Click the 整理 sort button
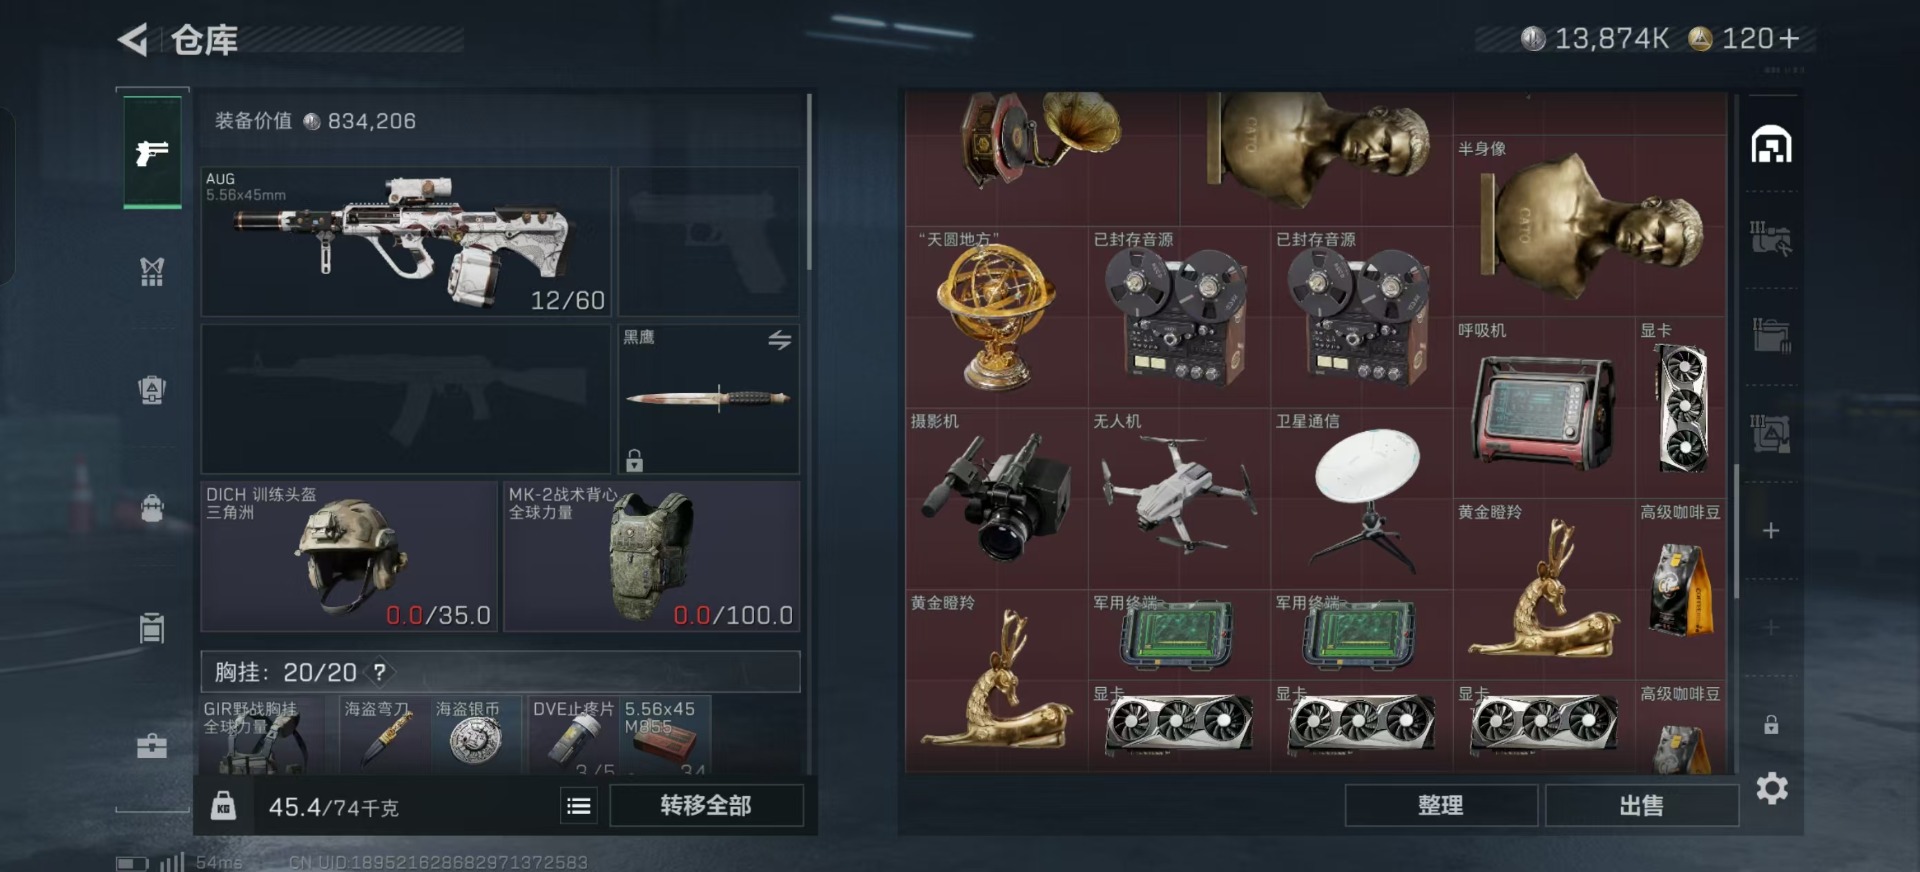Screen dimensions: 1920x872 pyautogui.click(x=1441, y=806)
